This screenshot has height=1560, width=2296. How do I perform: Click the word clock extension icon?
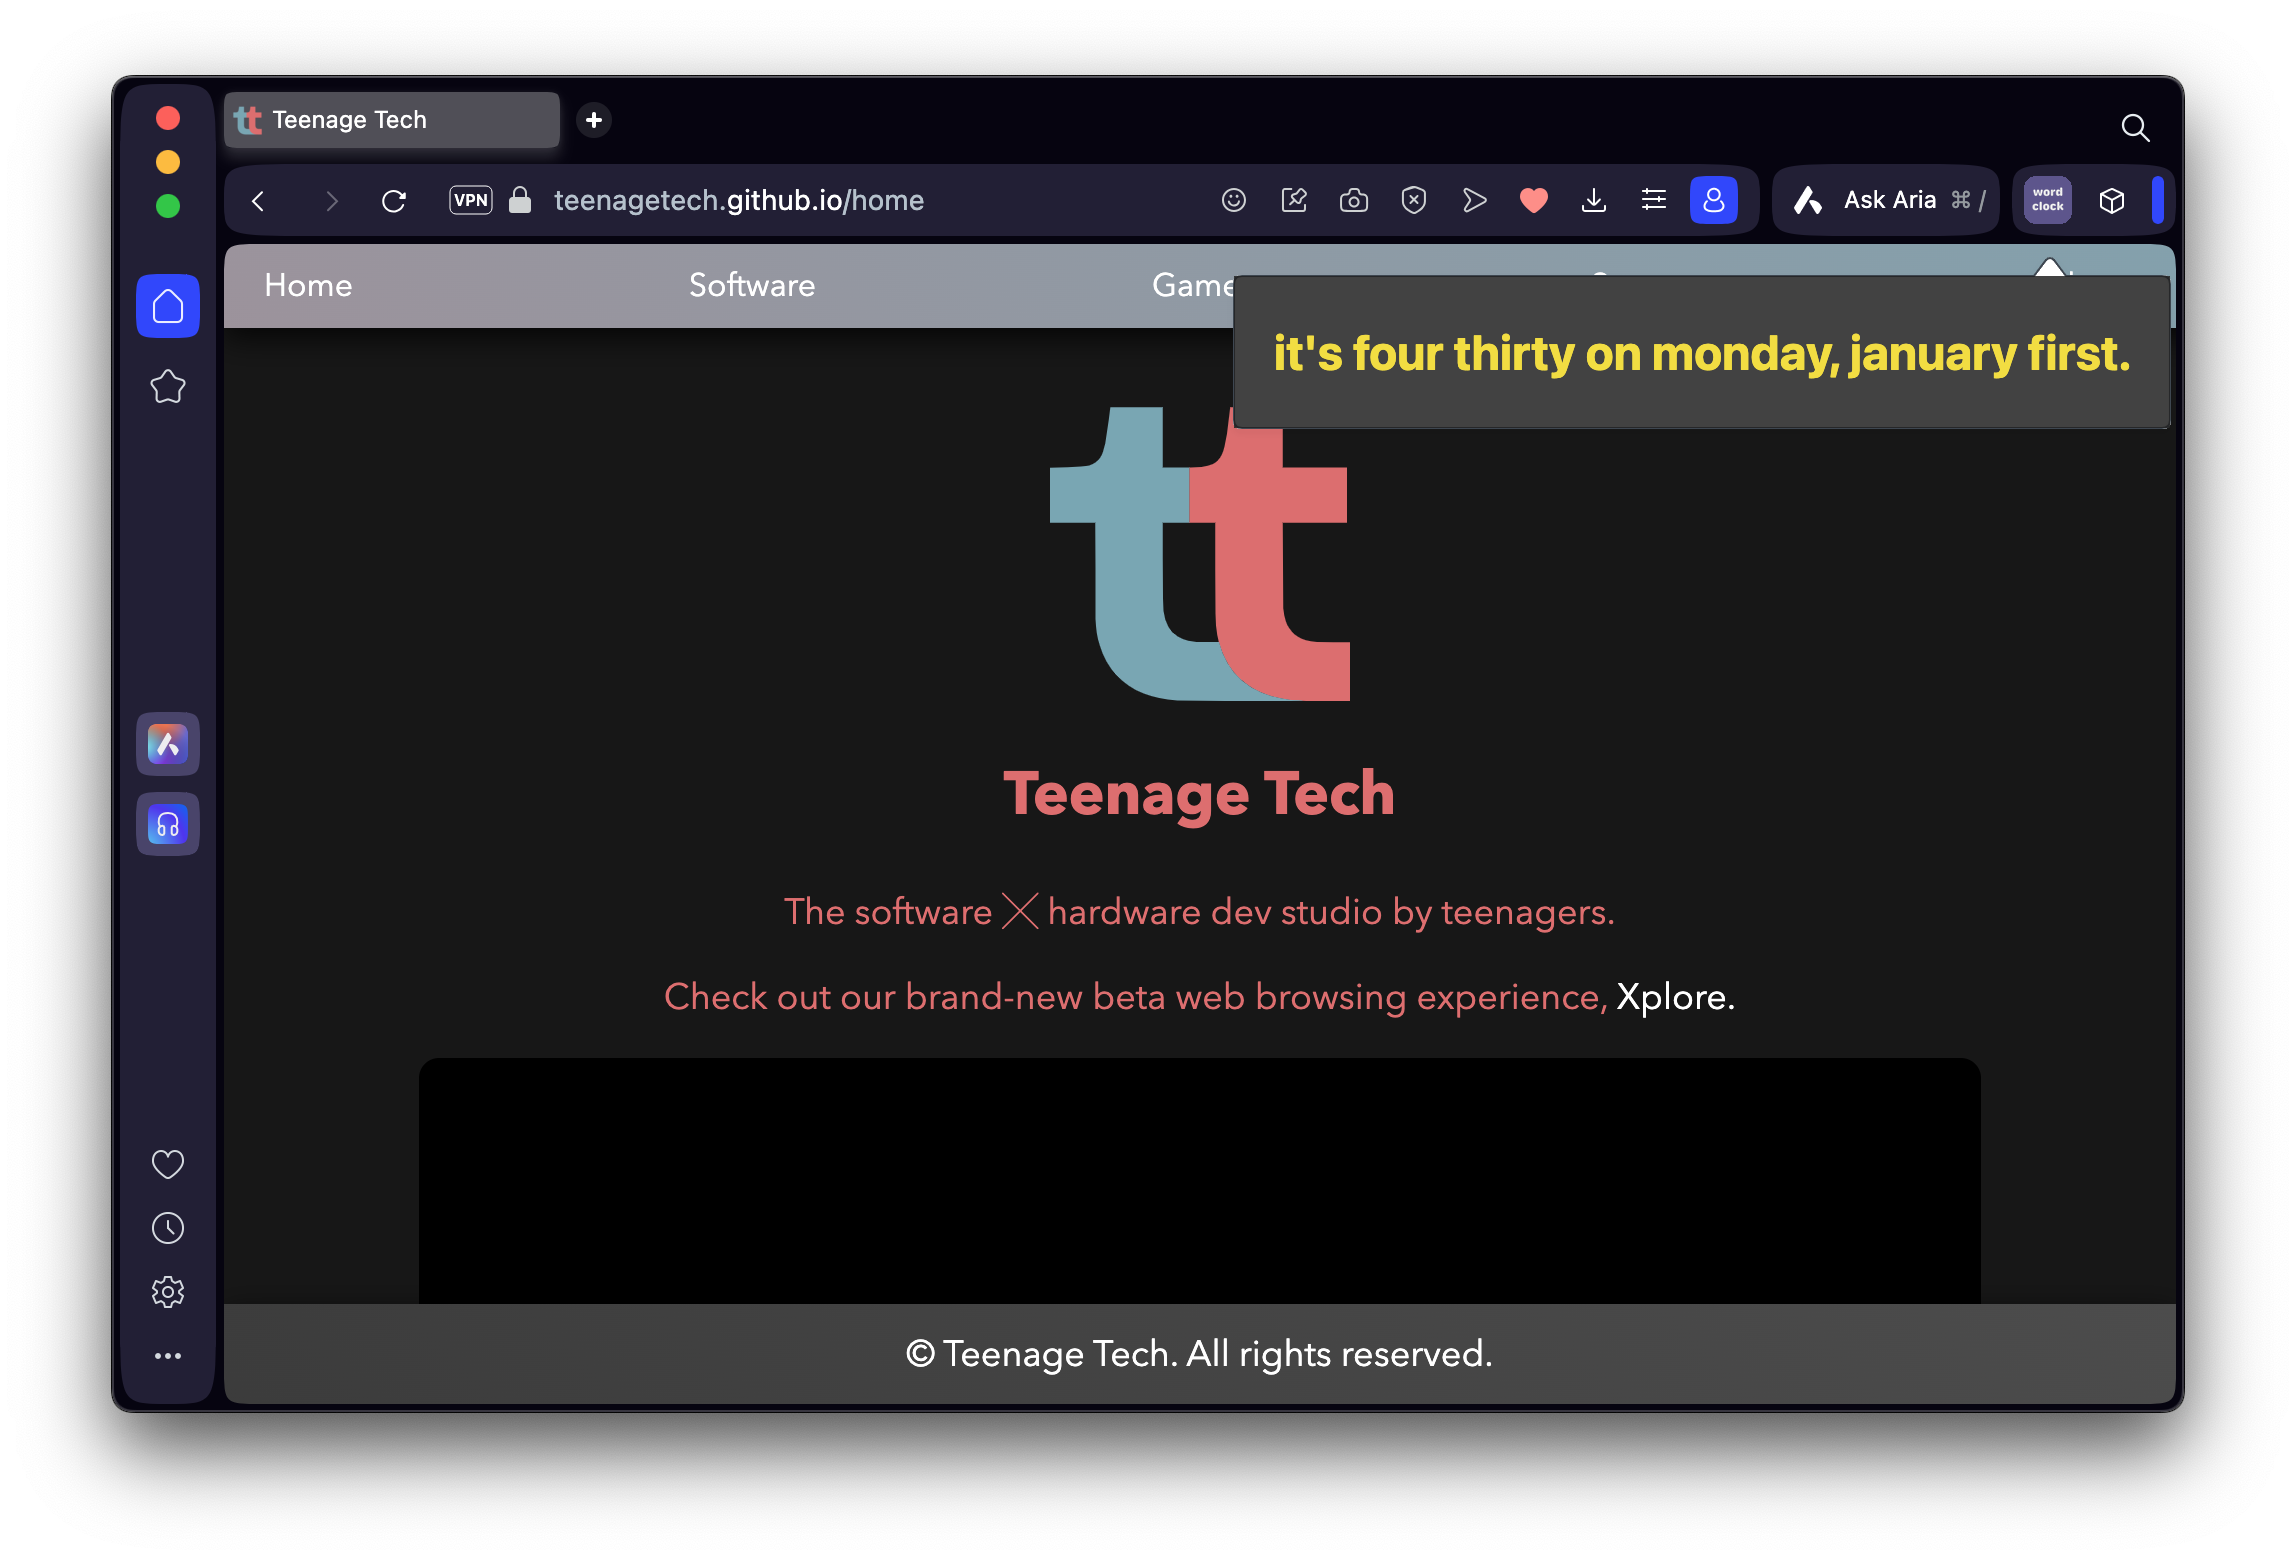click(x=2048, y=200)
